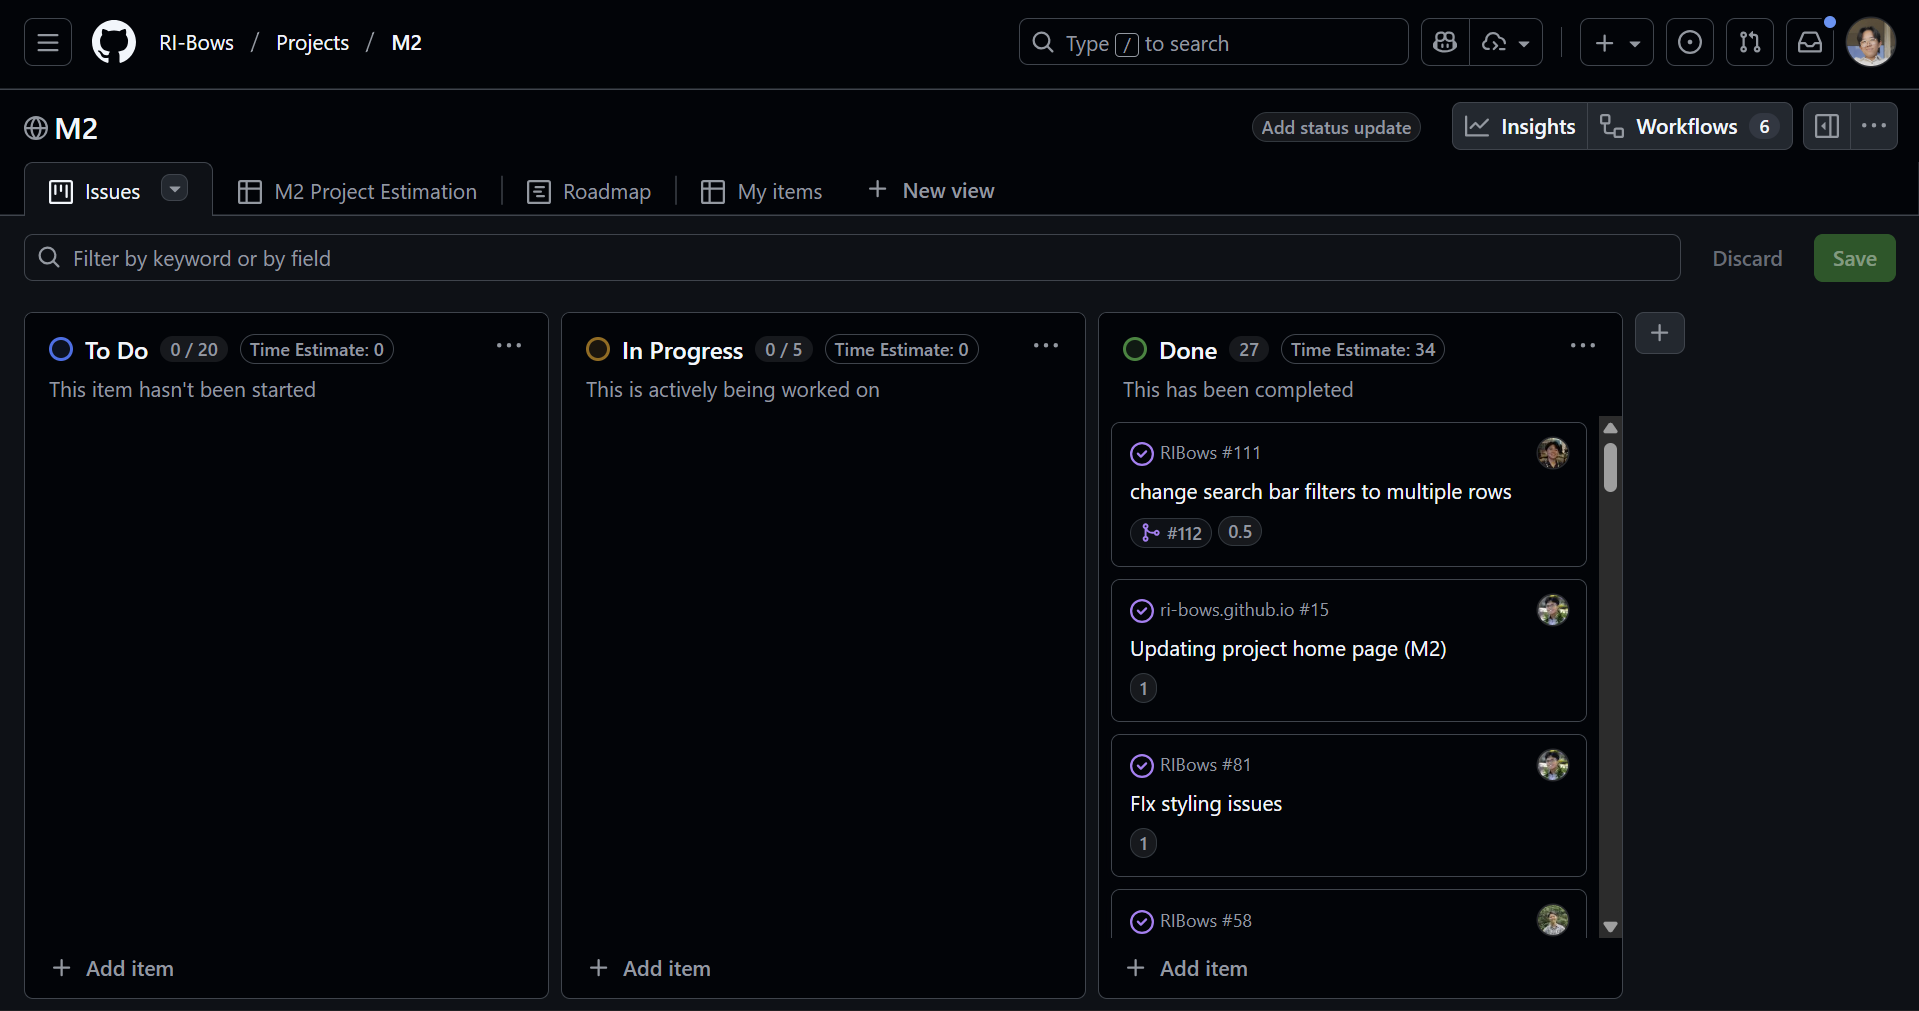Open the notifications inbox
The image size is (1919, 1011).
[x=1809, y=43]
